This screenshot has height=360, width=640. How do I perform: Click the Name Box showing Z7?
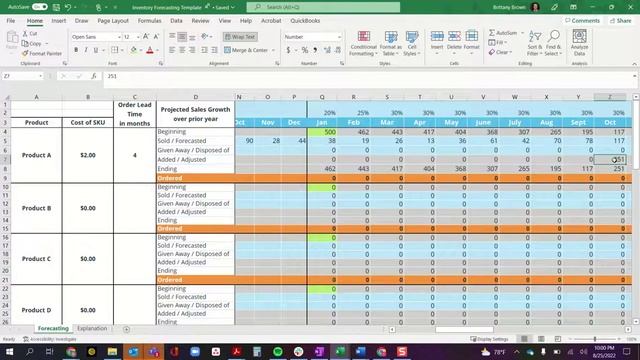tap(22, 76)
